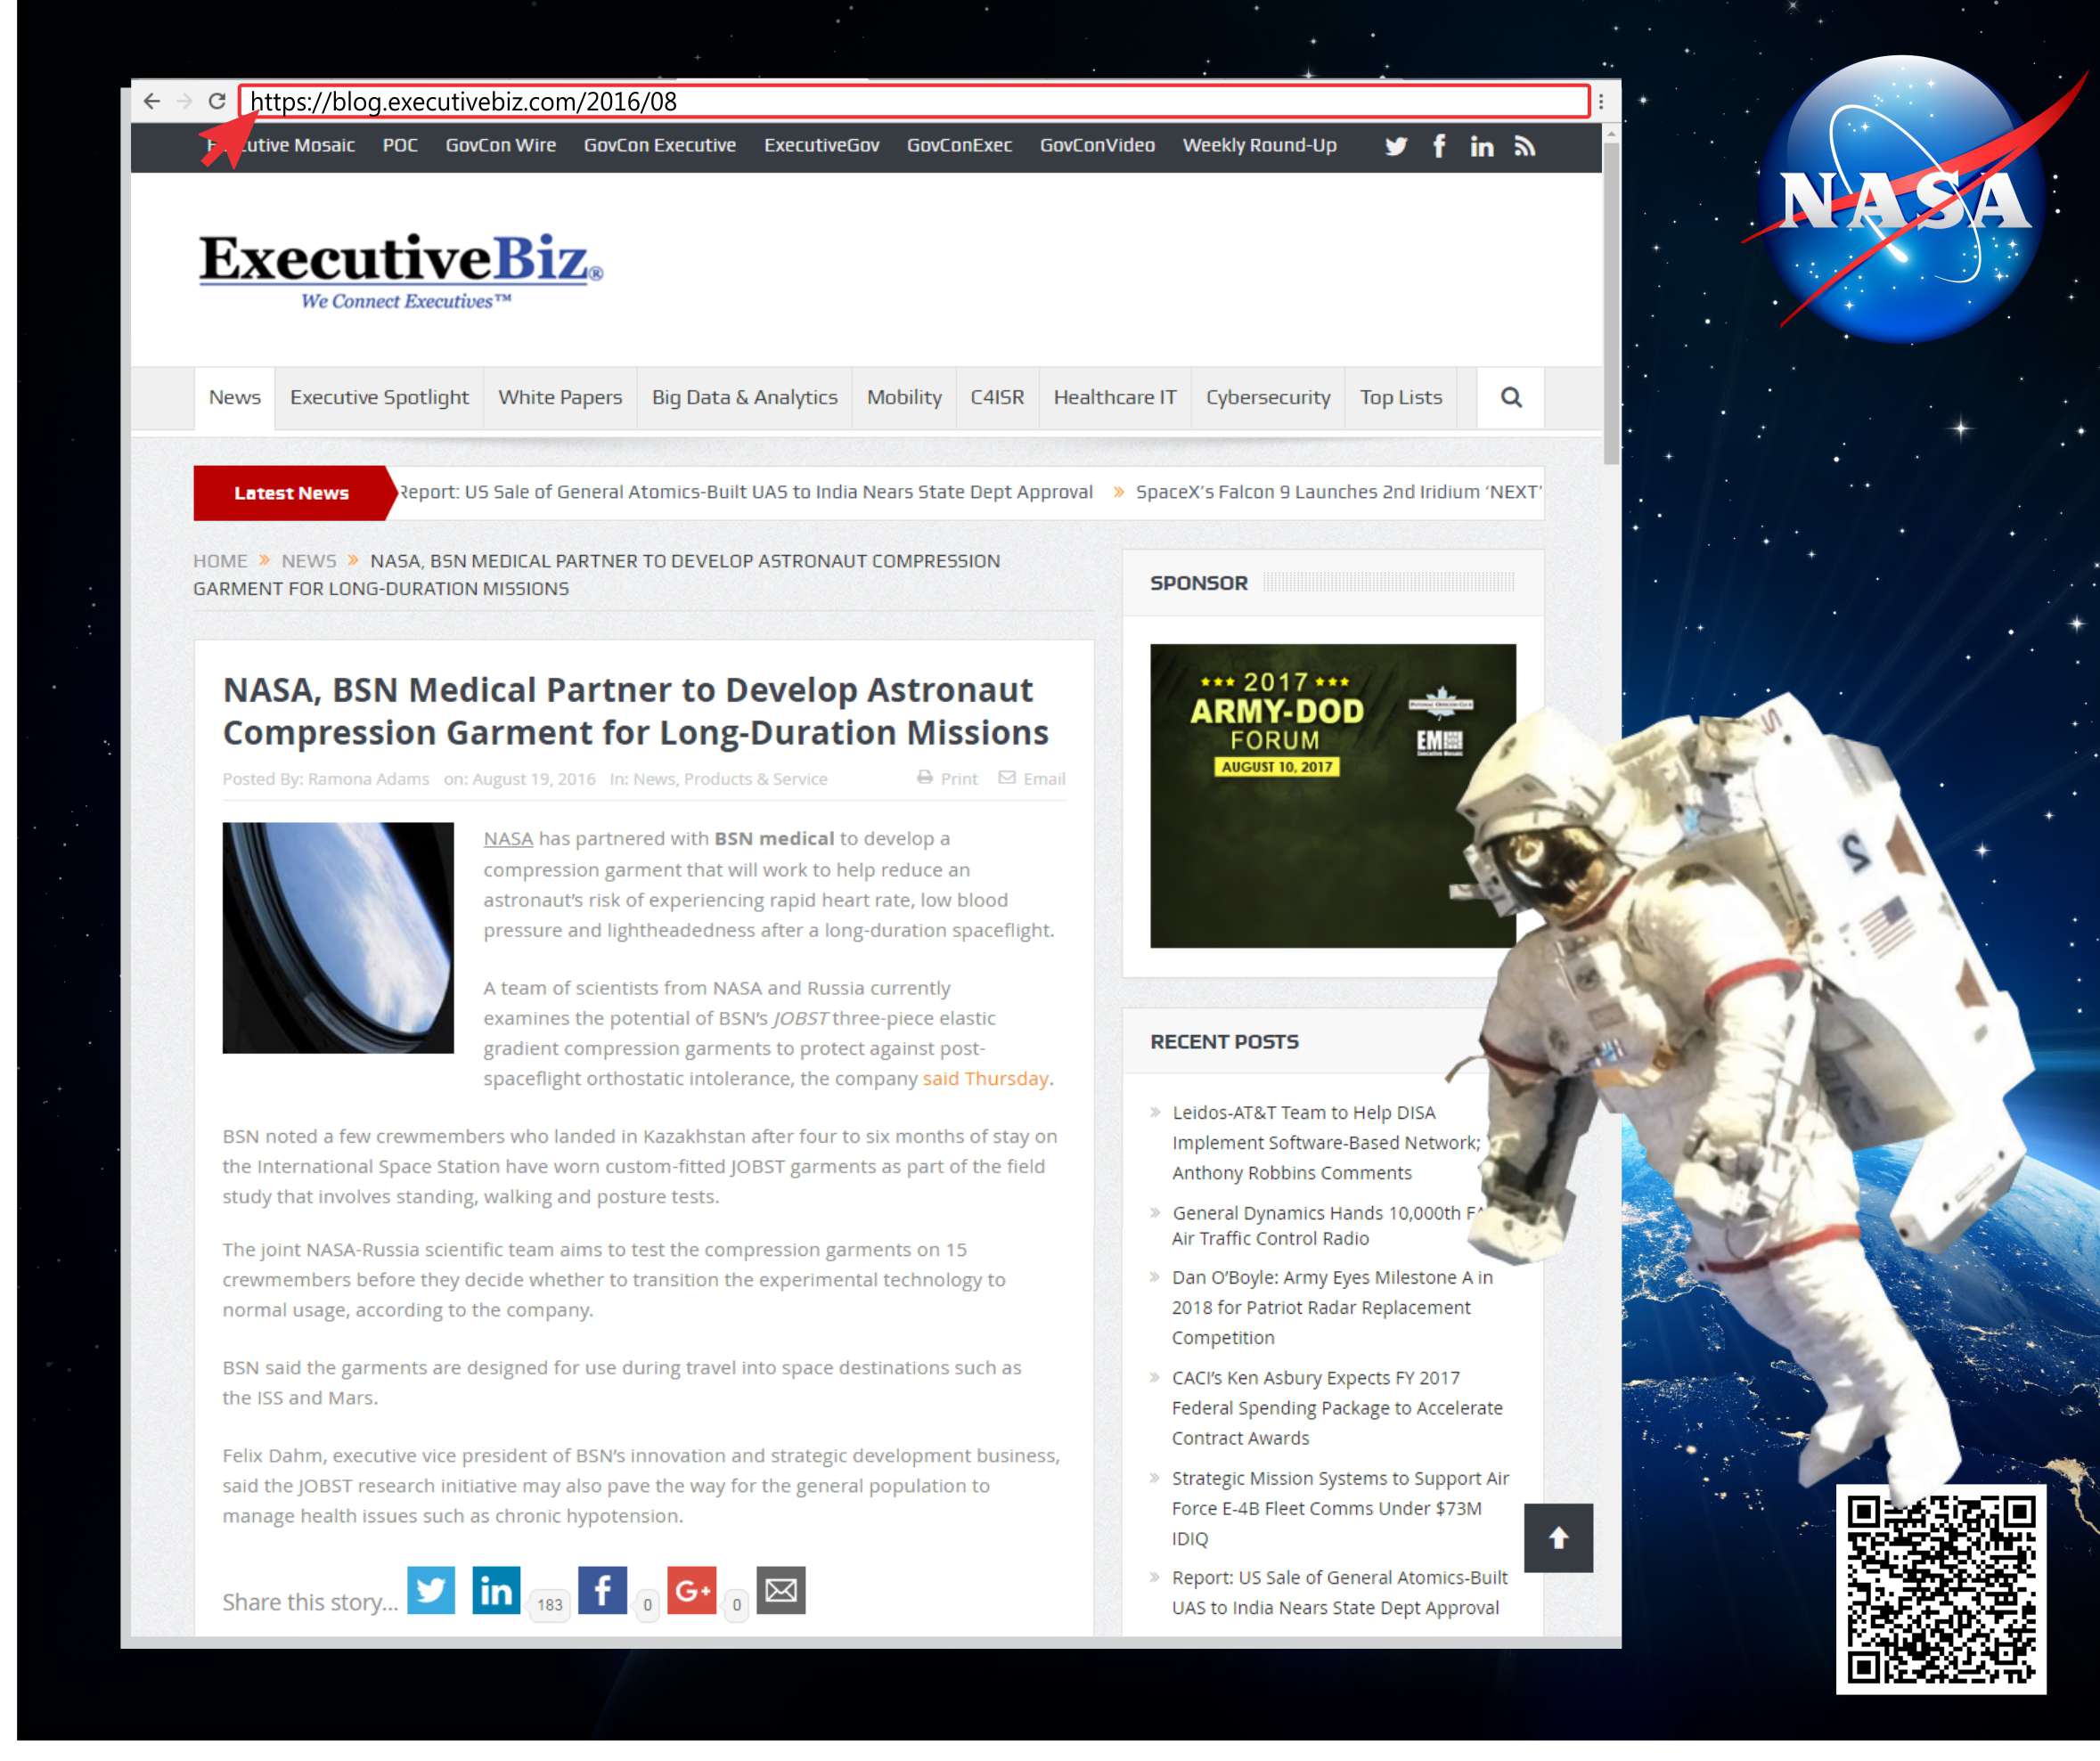Open recent post Strategic Mission Systems E-4B
Viewport: 2100px width, 1761px height.
pos(1340,1508)
